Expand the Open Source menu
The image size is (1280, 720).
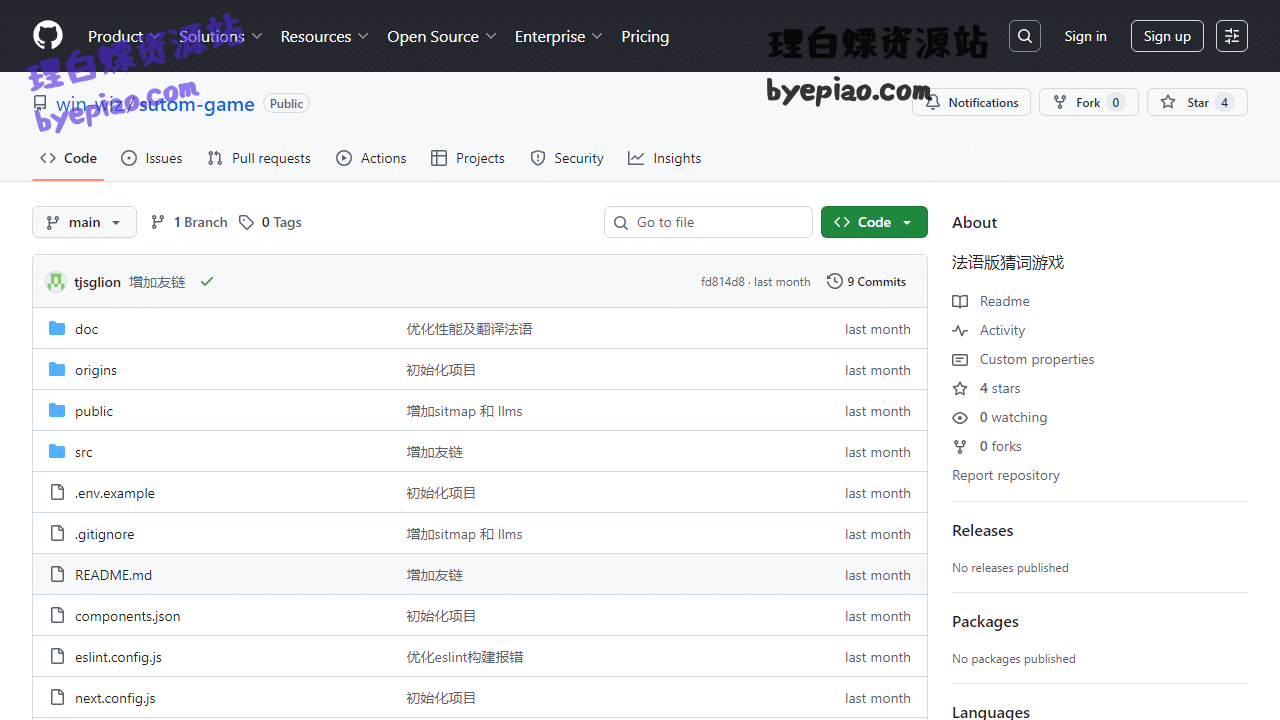pos(441,36)
